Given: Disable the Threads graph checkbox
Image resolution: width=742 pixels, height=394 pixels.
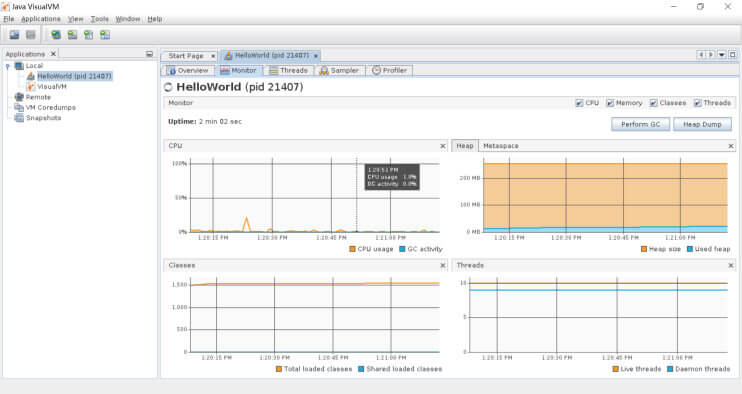Looking at the screenshot, I should point(698,103).
